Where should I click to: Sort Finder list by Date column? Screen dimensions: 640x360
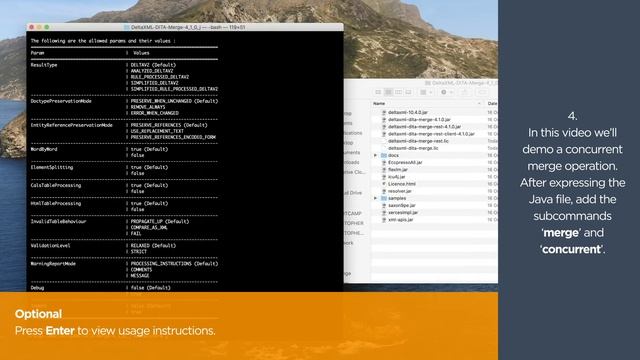(x=492, y=104)
